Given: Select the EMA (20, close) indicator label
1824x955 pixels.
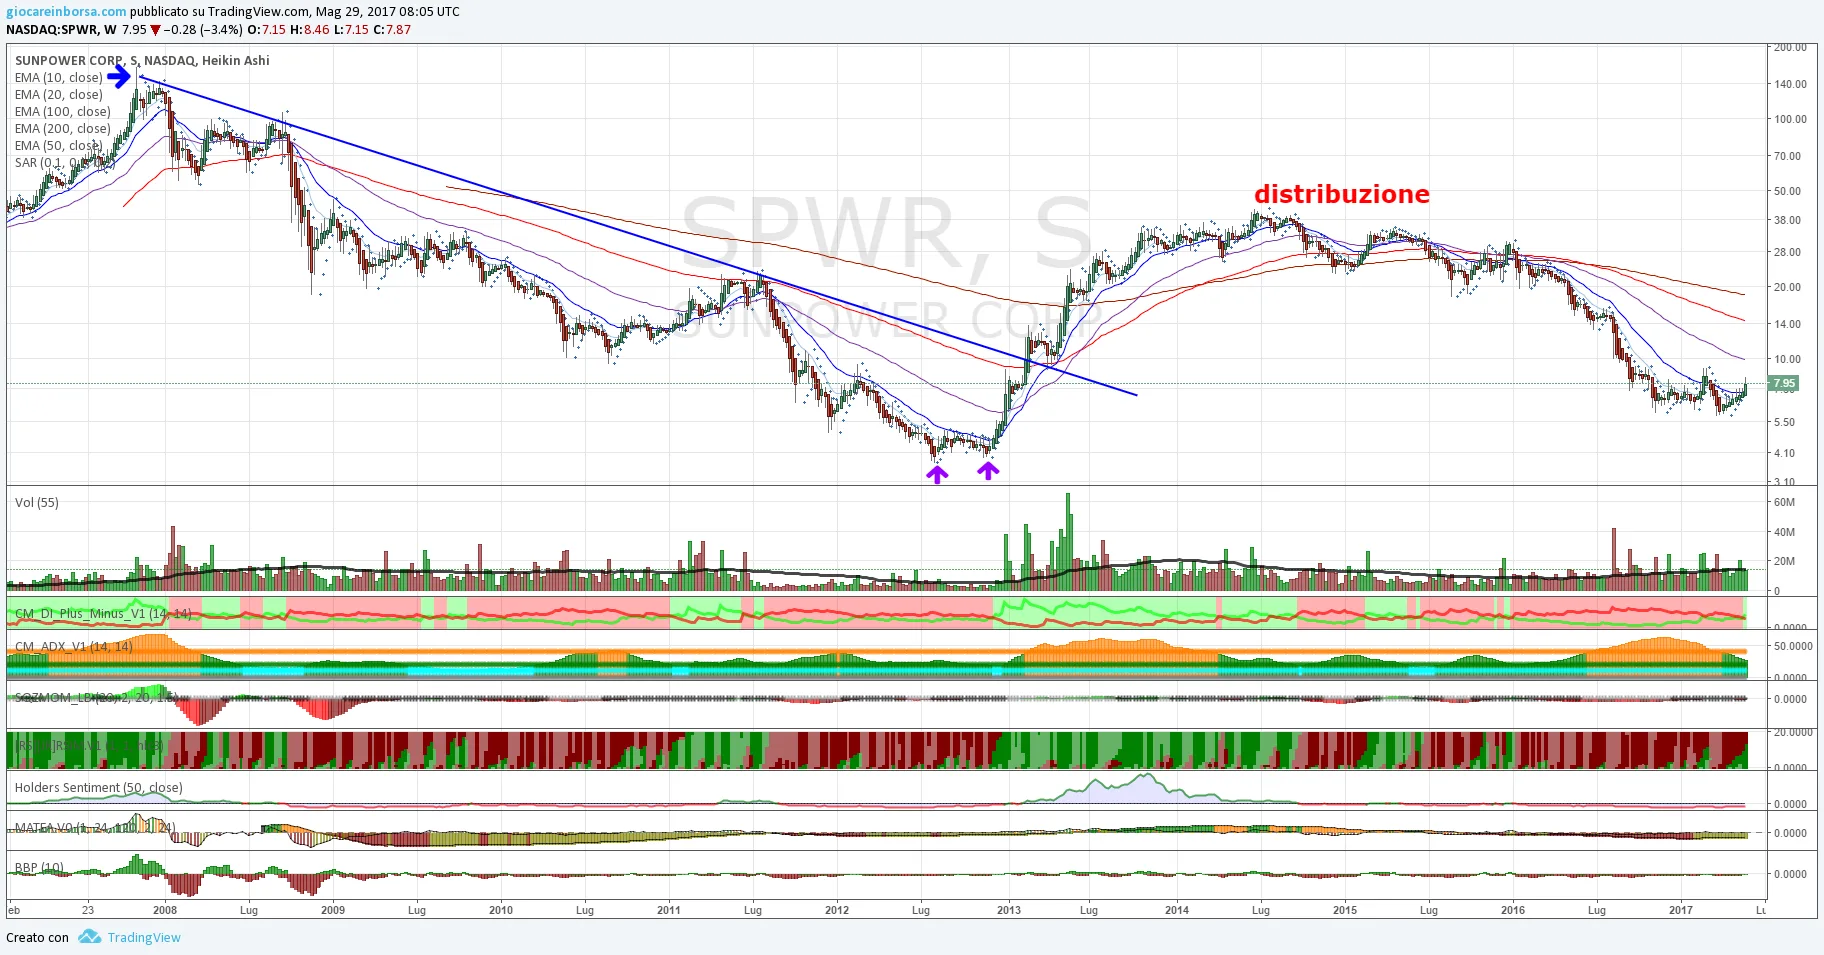Looking at the screenshot, I should [59, 95].
